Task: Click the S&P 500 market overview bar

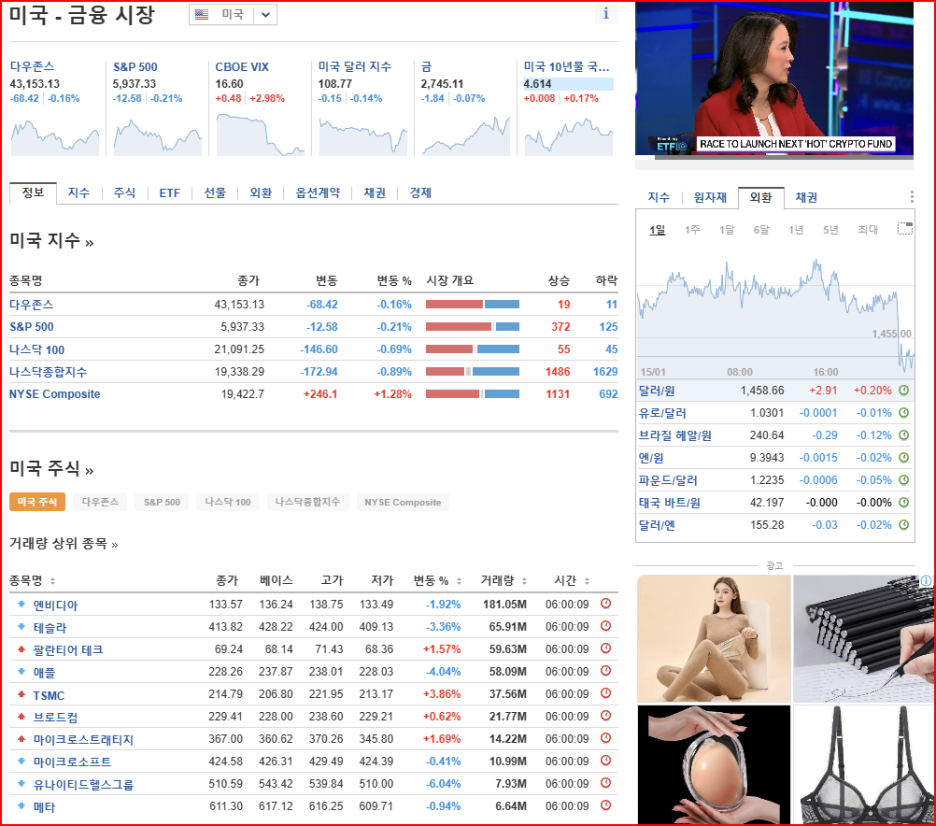Action: [472, 326]
